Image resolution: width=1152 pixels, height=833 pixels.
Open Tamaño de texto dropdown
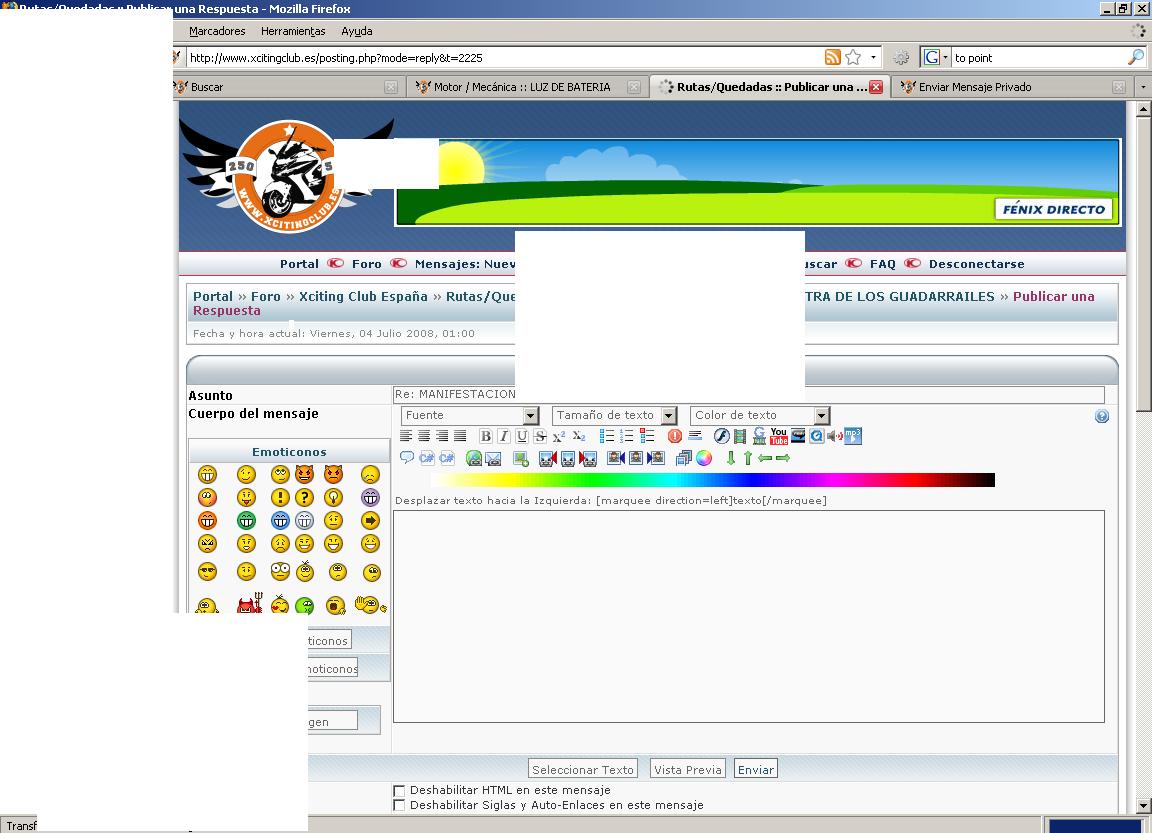(x=614, y=416)
